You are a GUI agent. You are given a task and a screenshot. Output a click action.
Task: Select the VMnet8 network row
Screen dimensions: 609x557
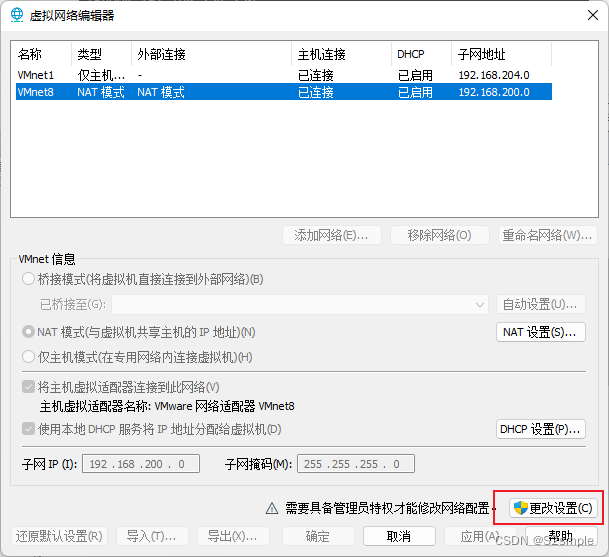point(284,92)
